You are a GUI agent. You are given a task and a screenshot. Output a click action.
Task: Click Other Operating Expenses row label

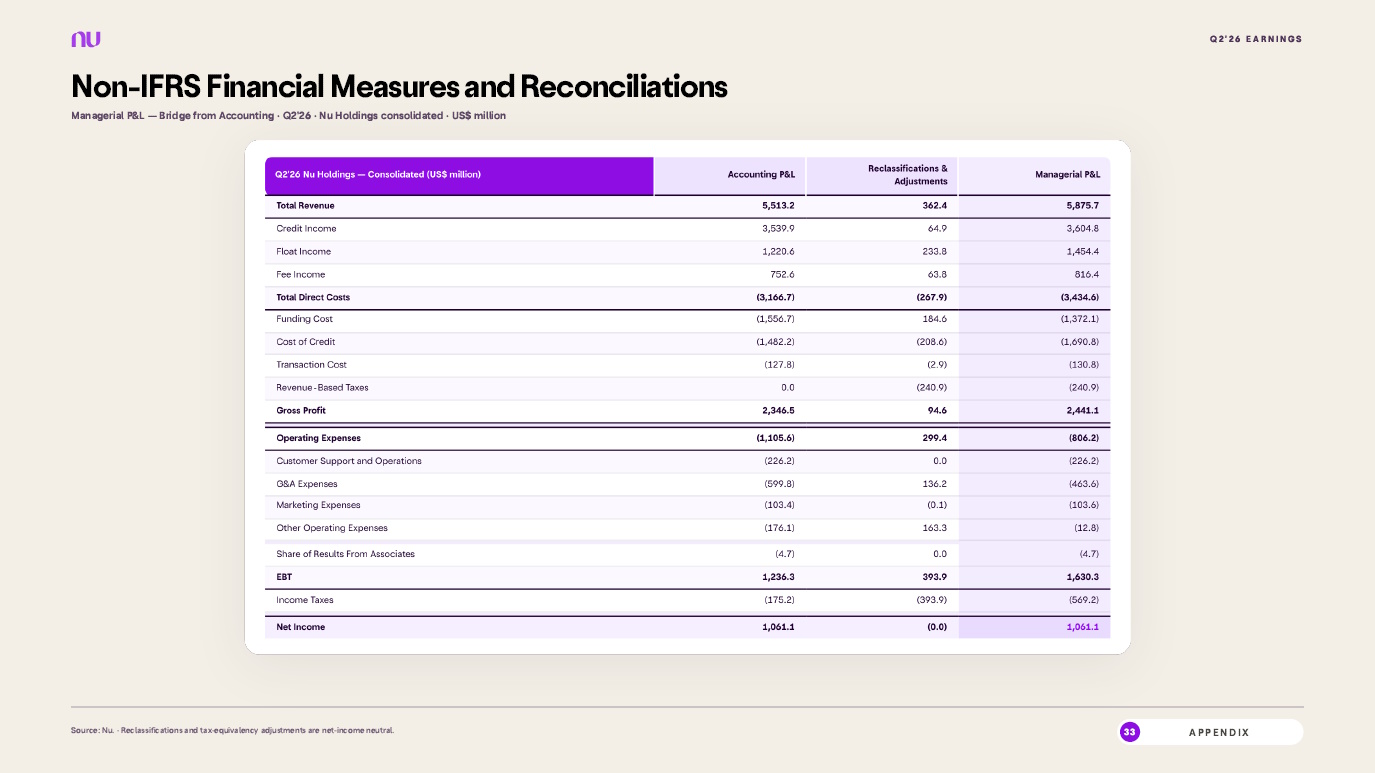click(332, 528)
